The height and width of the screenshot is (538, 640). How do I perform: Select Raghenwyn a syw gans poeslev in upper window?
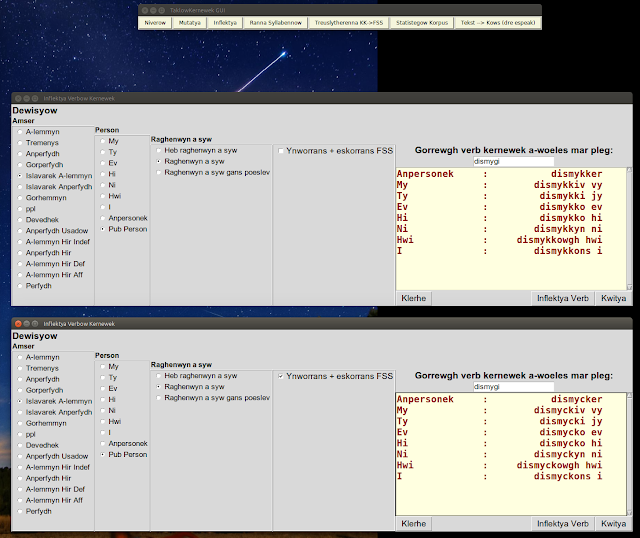tap(213, 173)
